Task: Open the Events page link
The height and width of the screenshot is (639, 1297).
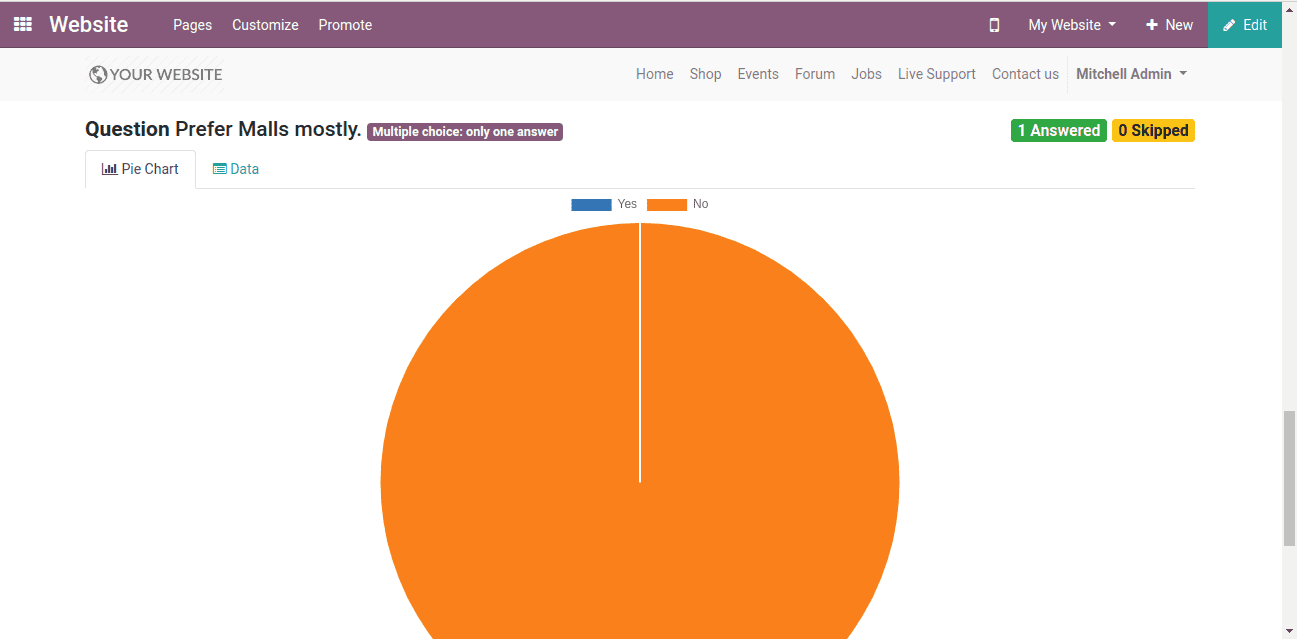Action: pos(758,74)
